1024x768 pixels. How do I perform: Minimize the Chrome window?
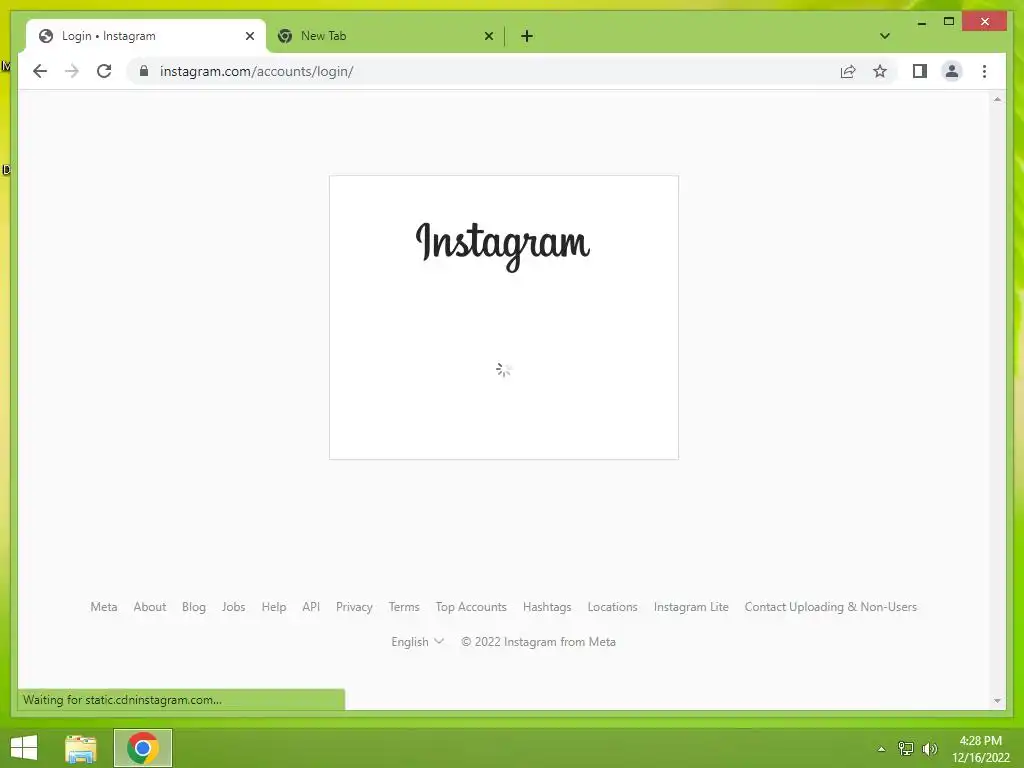[921, 23]
